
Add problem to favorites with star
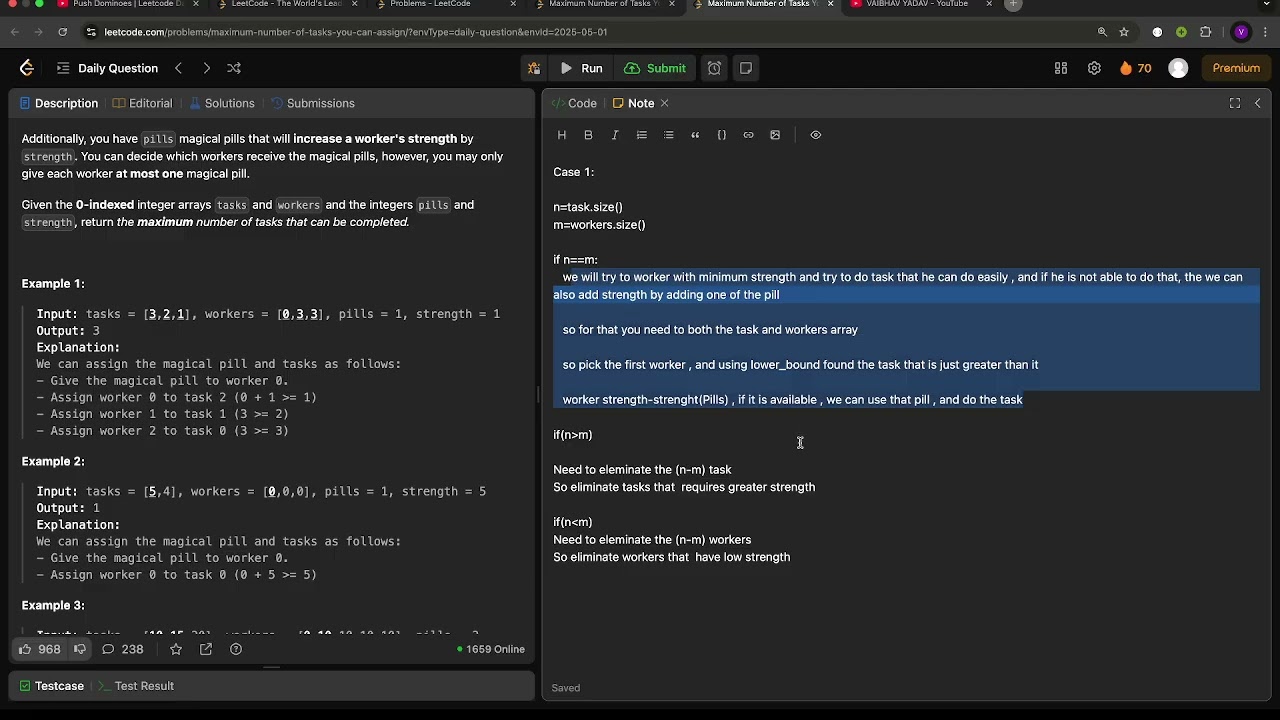pos(176,649)
